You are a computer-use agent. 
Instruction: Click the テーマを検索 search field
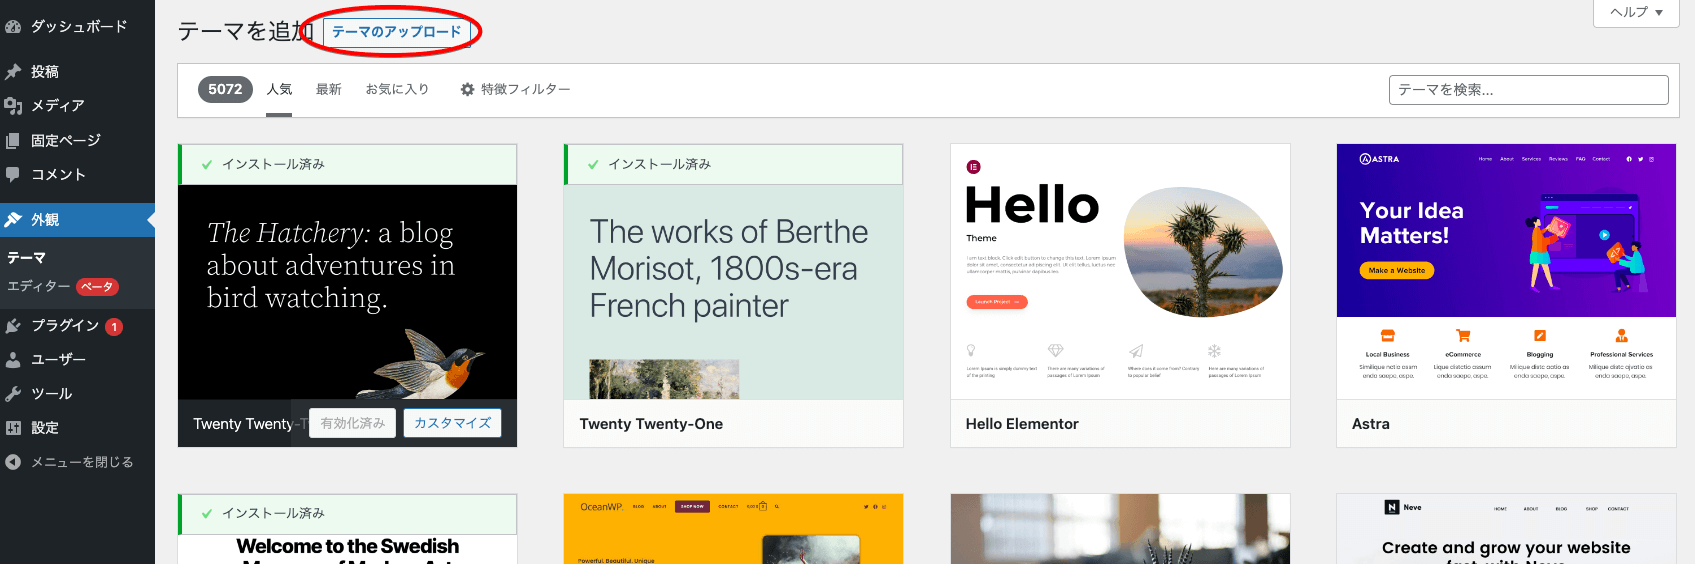[1527, 90]
